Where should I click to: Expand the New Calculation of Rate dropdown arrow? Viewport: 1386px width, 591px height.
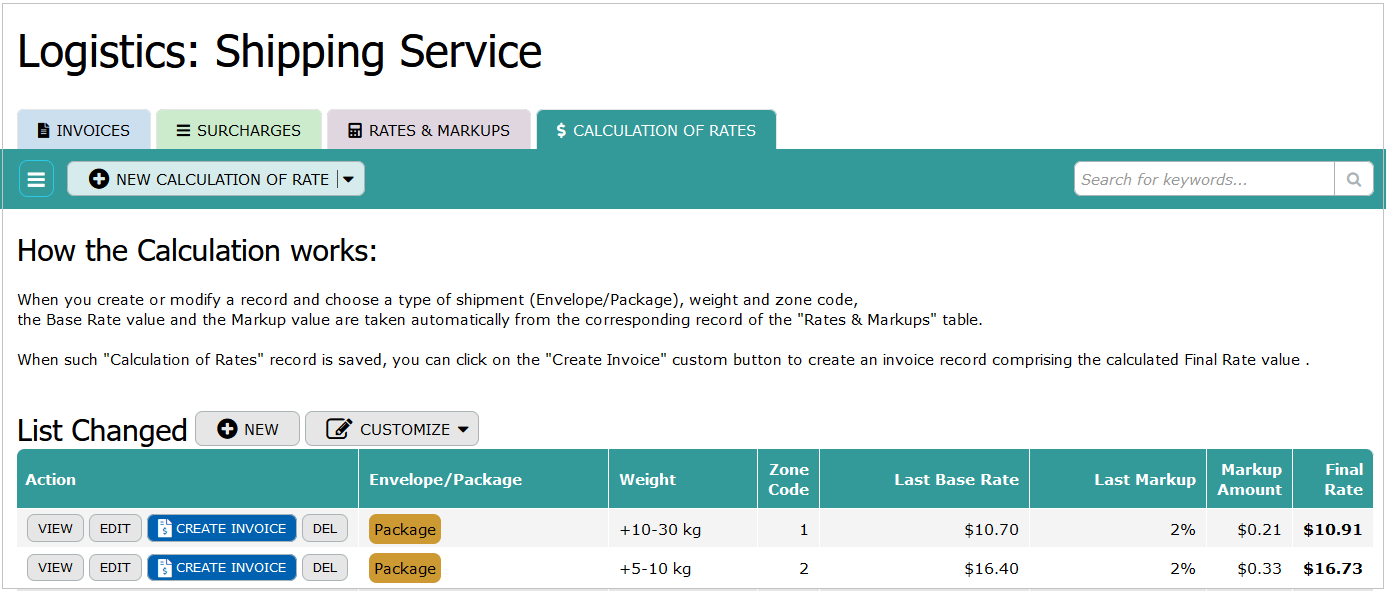[349, 180]
